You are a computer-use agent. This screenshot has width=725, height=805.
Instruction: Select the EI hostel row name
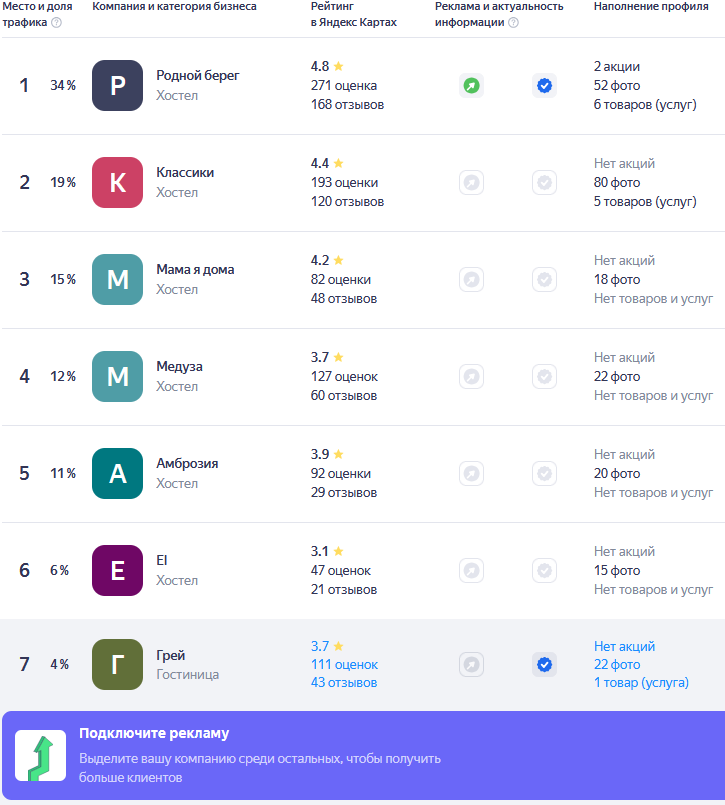[162, 560]
